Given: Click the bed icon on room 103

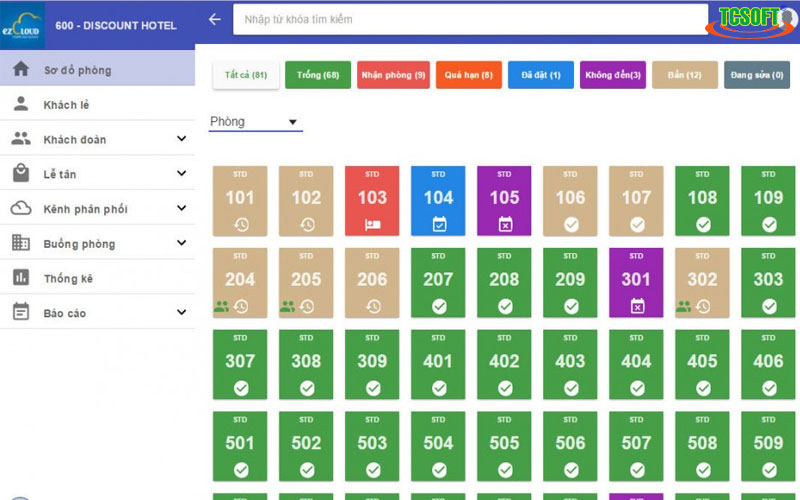Looking at the screenshot, I should [x=372, y=224].
